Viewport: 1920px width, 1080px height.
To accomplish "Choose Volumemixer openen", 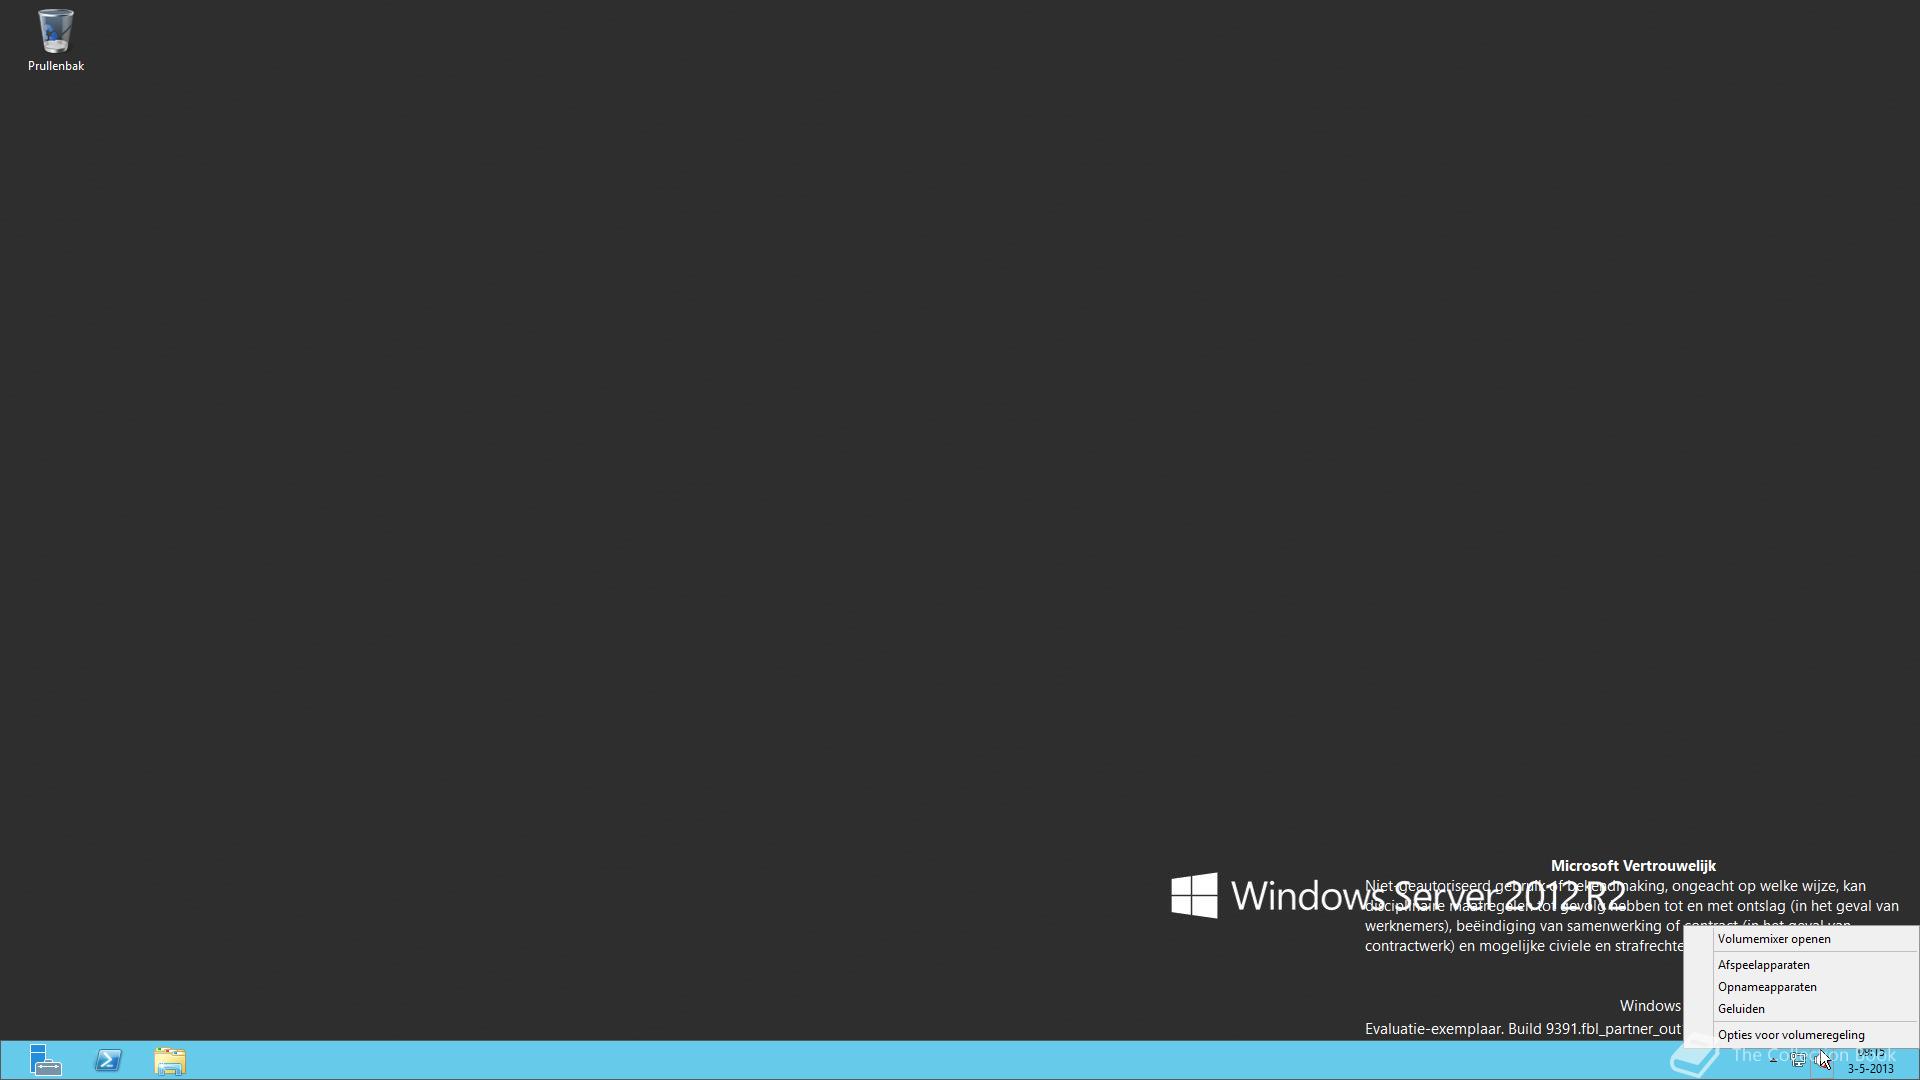I will click(x=1801, y=939).
